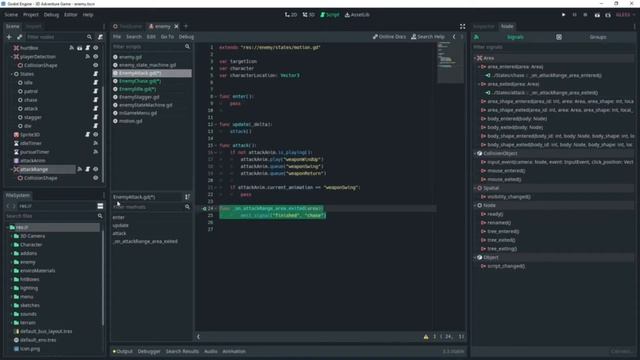Open the Scene menu

(x=11, y=15)
